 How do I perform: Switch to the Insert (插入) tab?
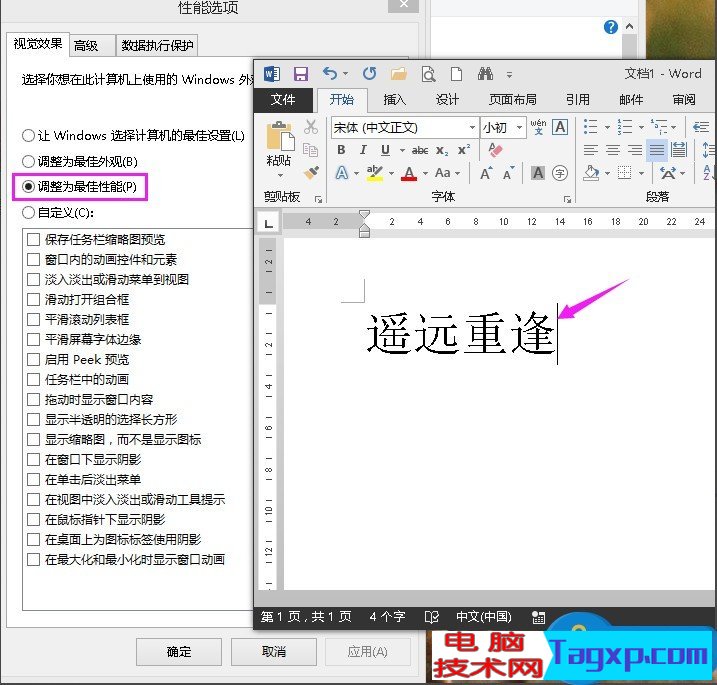point(395,99)
